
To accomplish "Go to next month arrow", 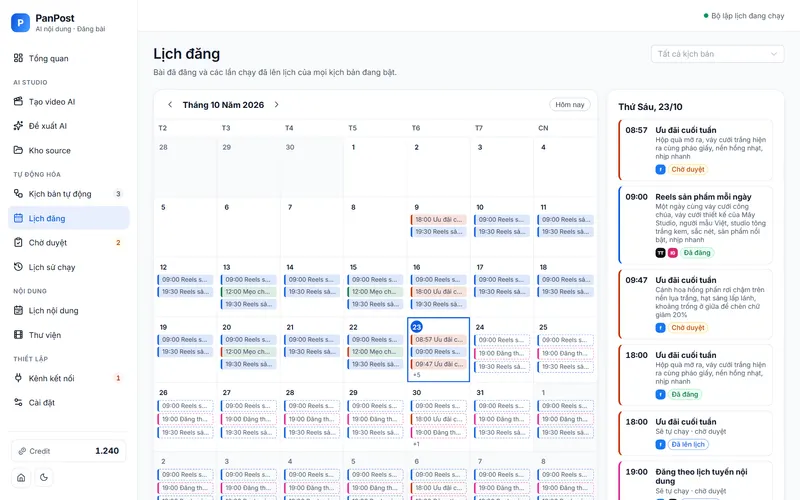I will [277, 105].
